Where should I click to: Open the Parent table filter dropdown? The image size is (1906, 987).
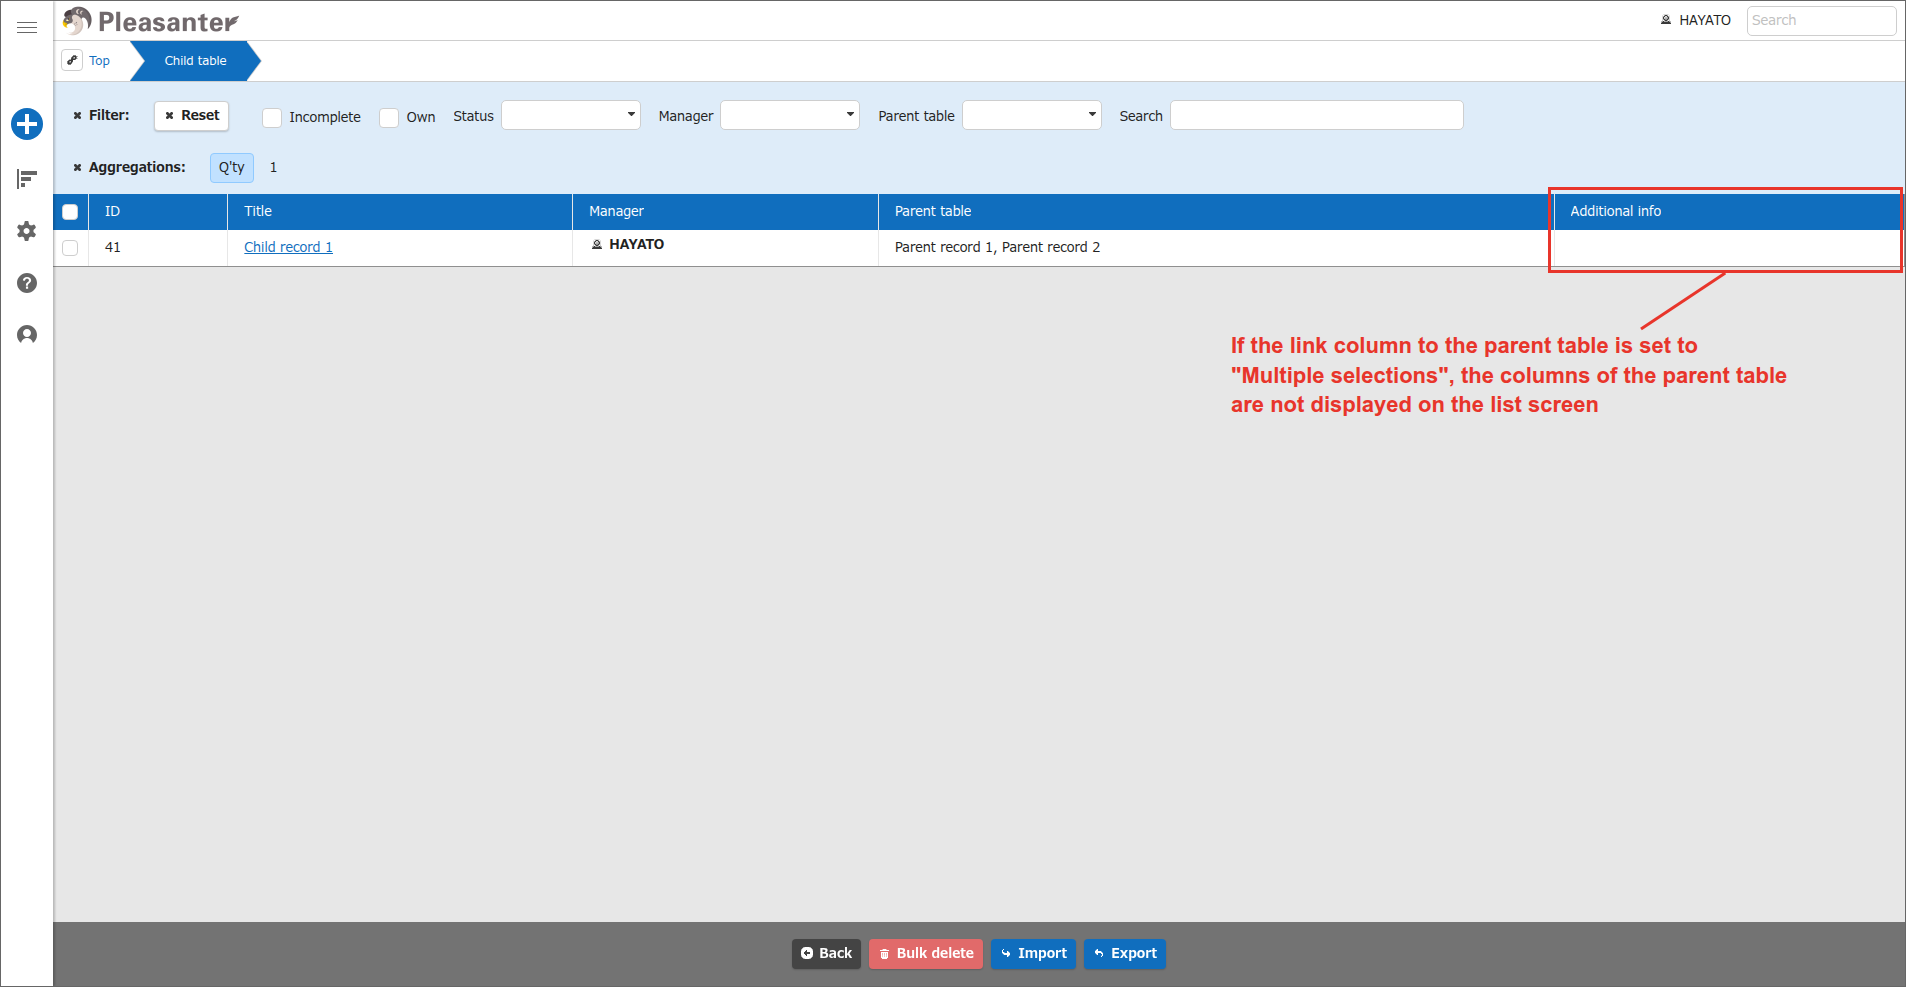pos(1032,115)
